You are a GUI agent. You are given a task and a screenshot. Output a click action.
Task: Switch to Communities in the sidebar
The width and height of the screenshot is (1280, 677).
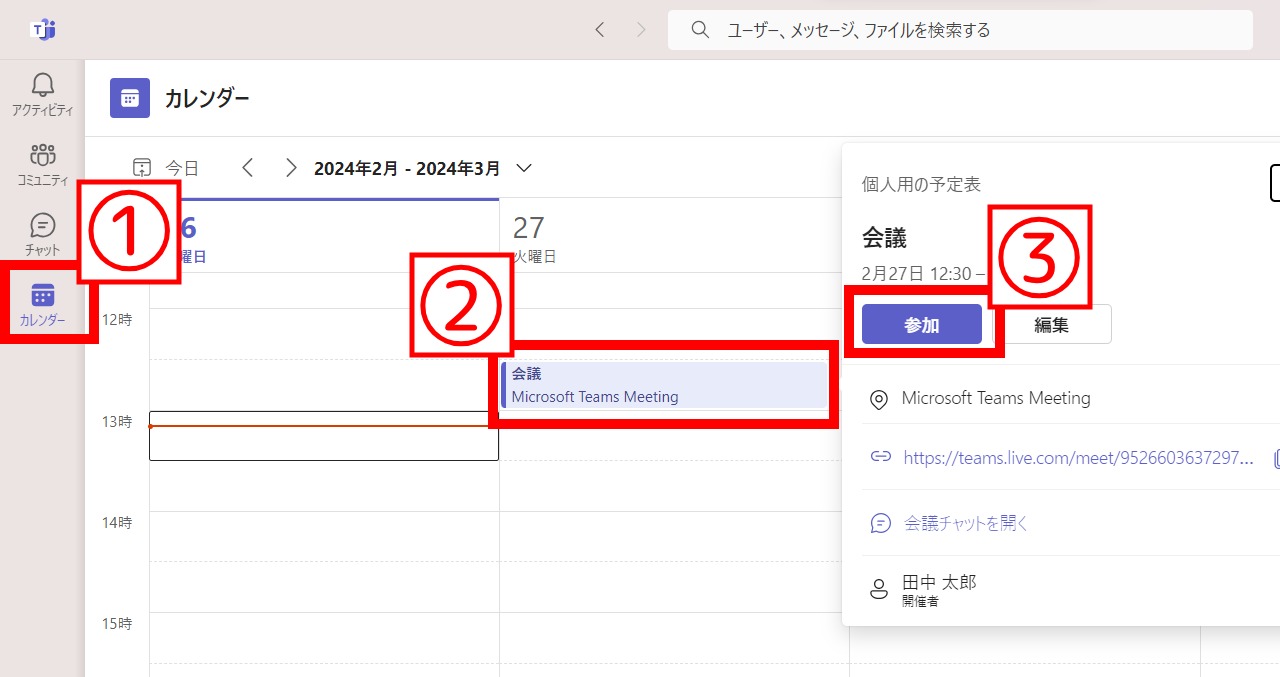coord(42,165)
